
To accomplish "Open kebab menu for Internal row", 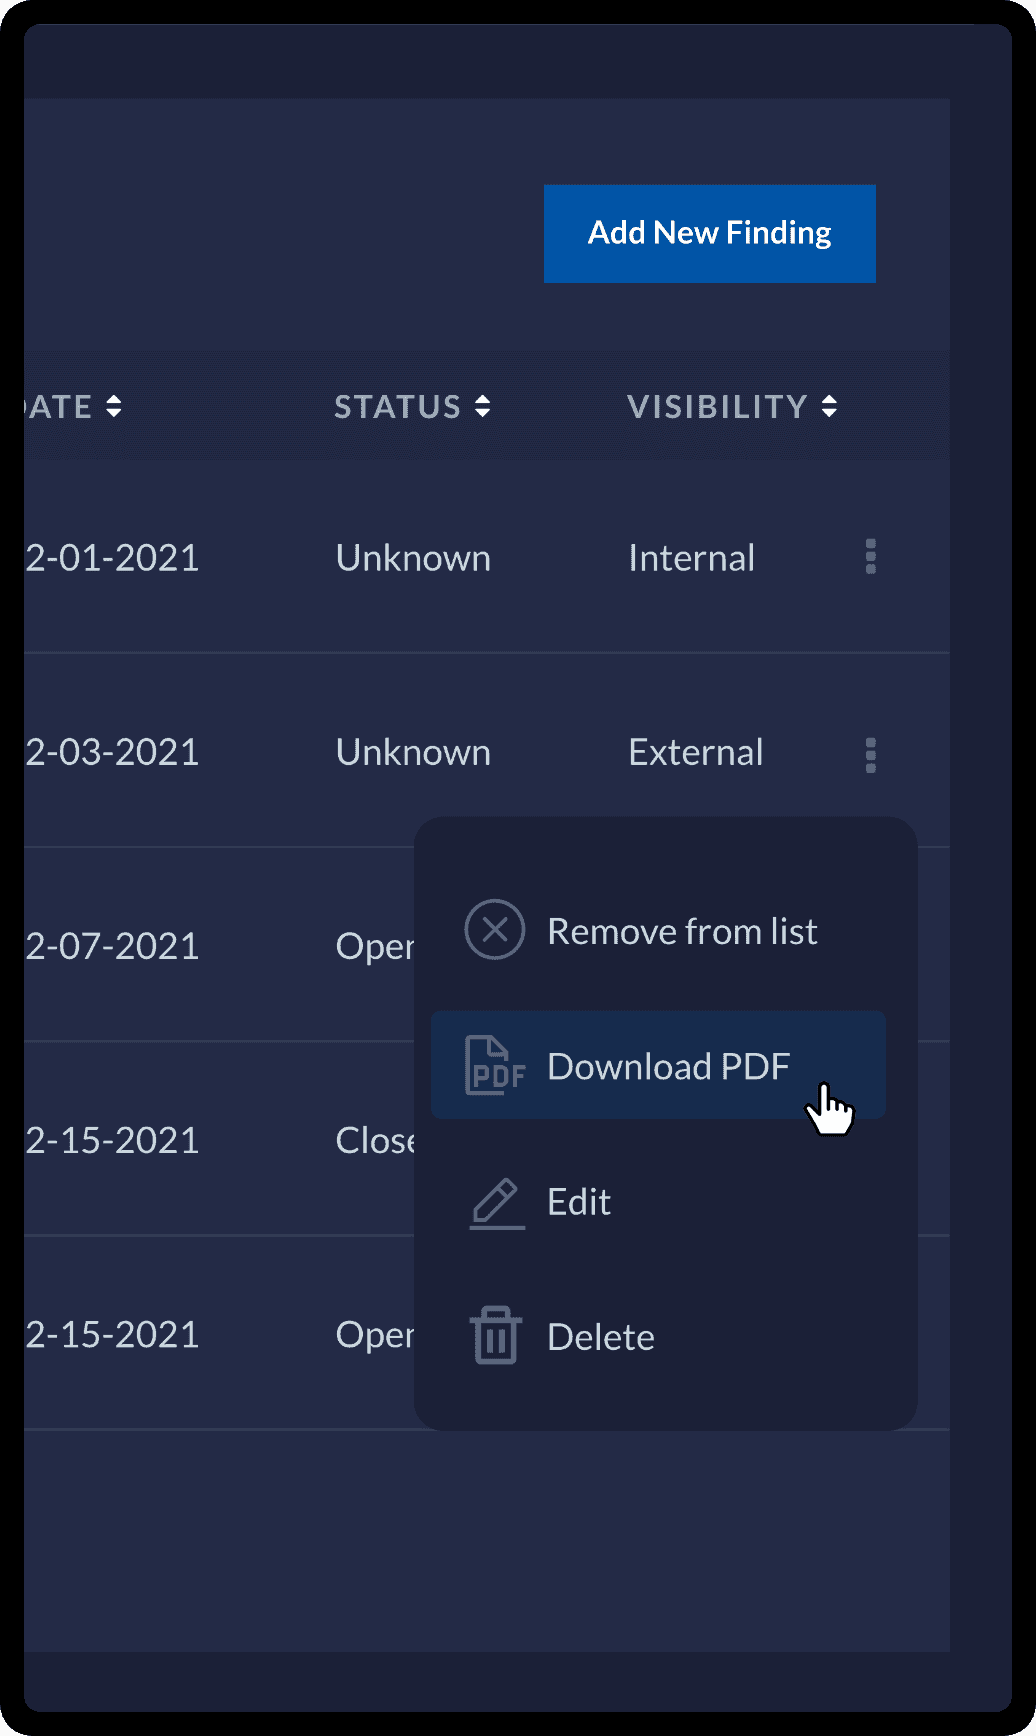I will click(870, 557).
